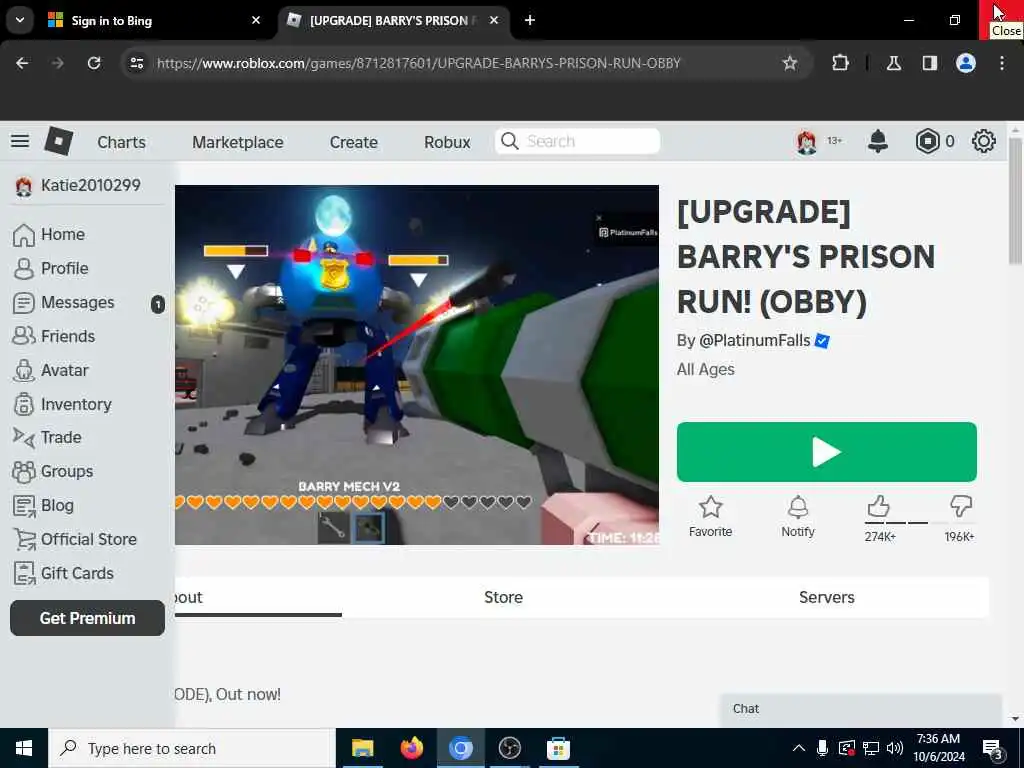The image size is (1024, 768).
Task: Close the Sign in to Bing tab
Action: pyautogui.click(x=256, y=20)
